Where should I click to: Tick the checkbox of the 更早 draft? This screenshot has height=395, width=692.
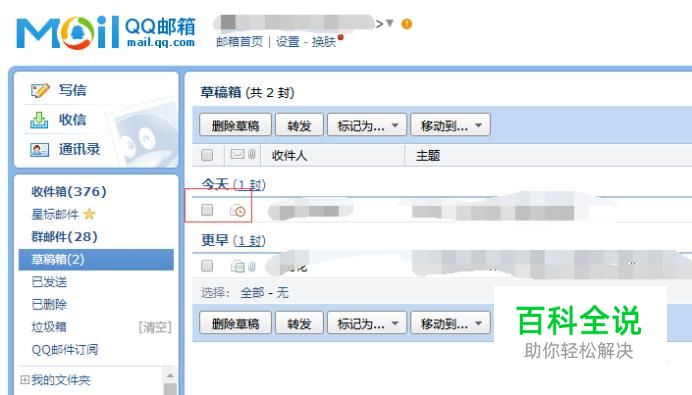tap(207, 266)
